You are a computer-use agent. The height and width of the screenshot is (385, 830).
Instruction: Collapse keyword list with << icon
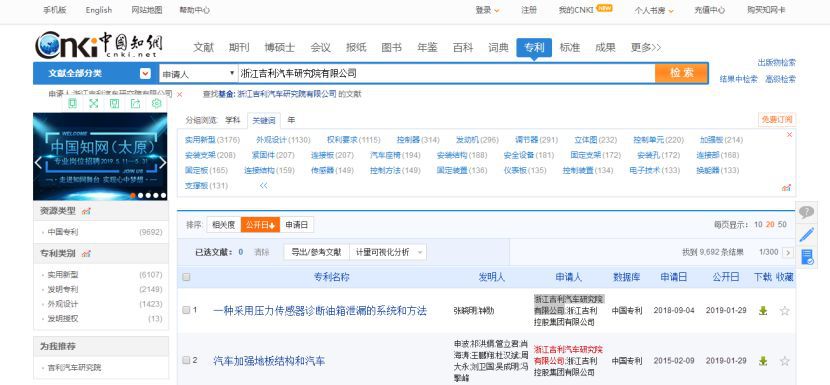click(264, 186)
